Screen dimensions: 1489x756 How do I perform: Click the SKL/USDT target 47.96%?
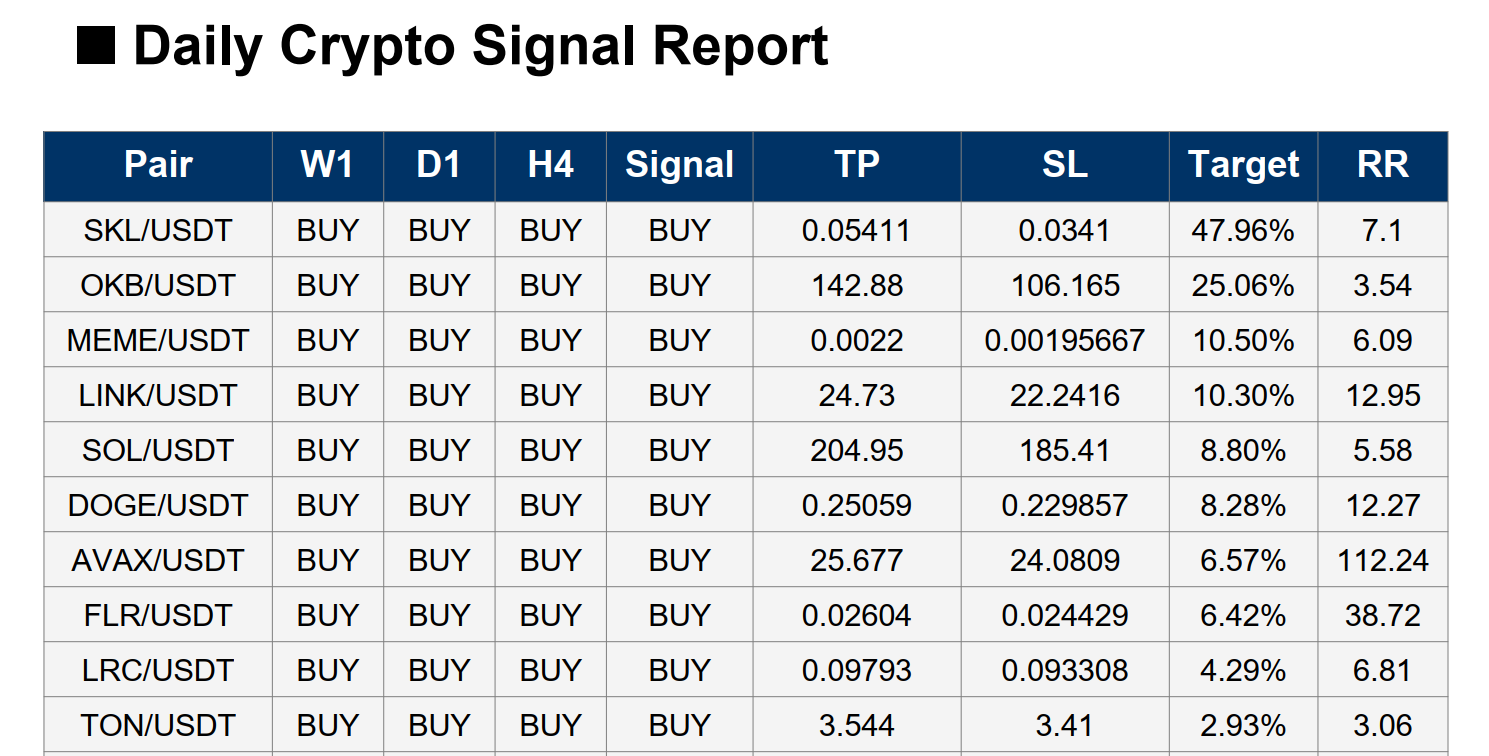1243,231
